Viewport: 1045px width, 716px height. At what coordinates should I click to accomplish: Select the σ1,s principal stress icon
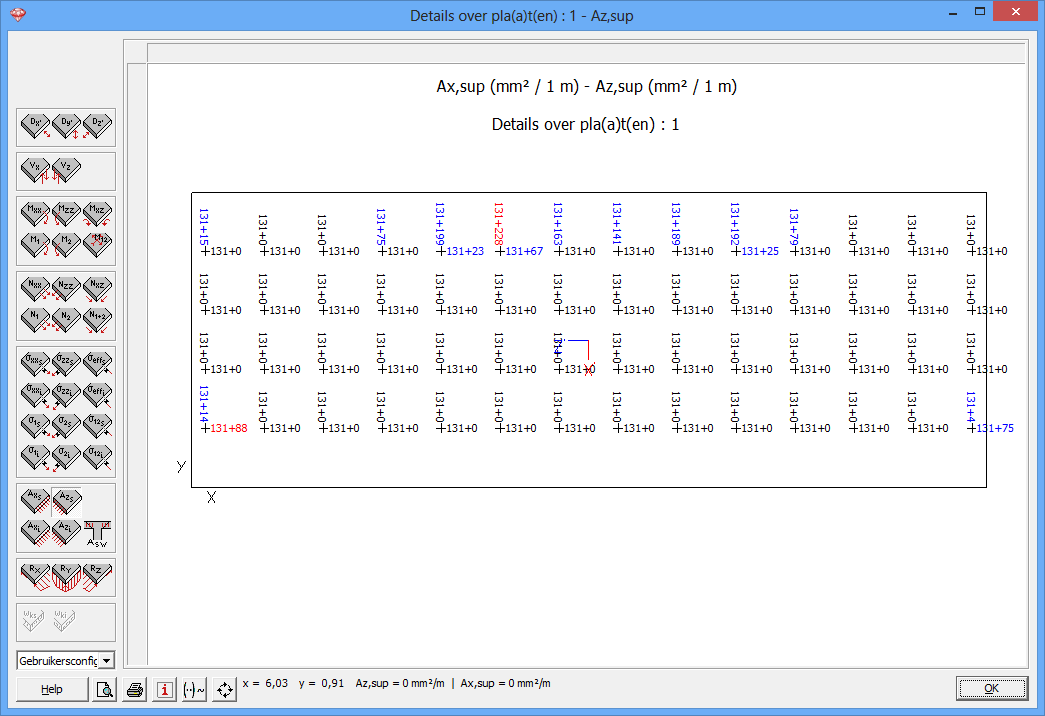pos(35,425)
